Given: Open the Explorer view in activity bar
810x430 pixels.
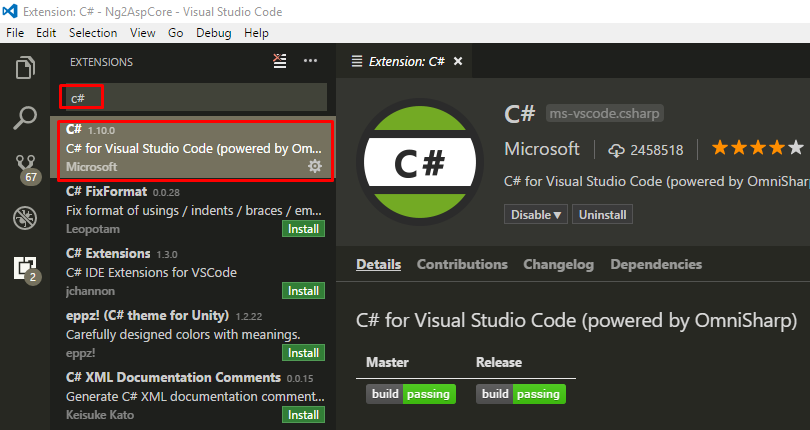Looking at the screenshot, I should (25, 68).
